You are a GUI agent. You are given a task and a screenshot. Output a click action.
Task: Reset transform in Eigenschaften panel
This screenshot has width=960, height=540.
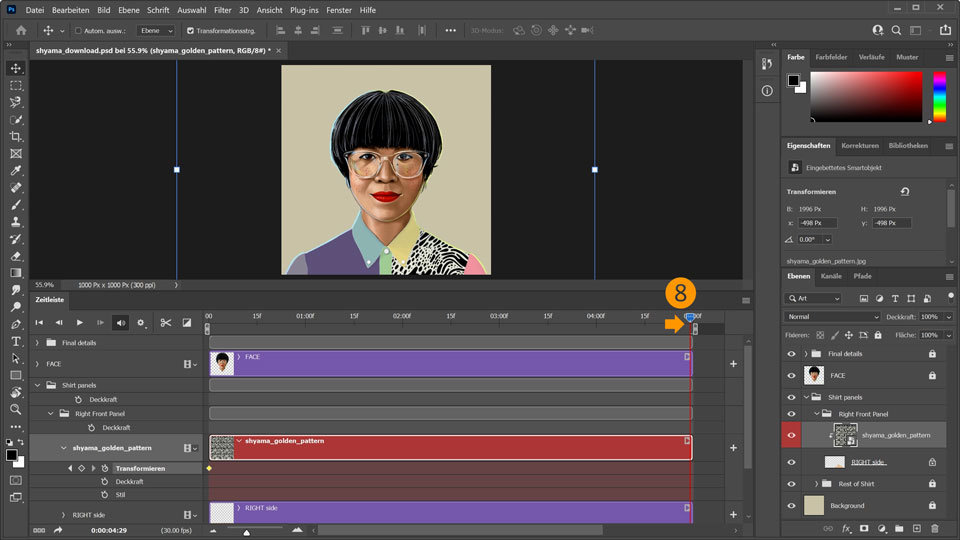click(905, 191)
